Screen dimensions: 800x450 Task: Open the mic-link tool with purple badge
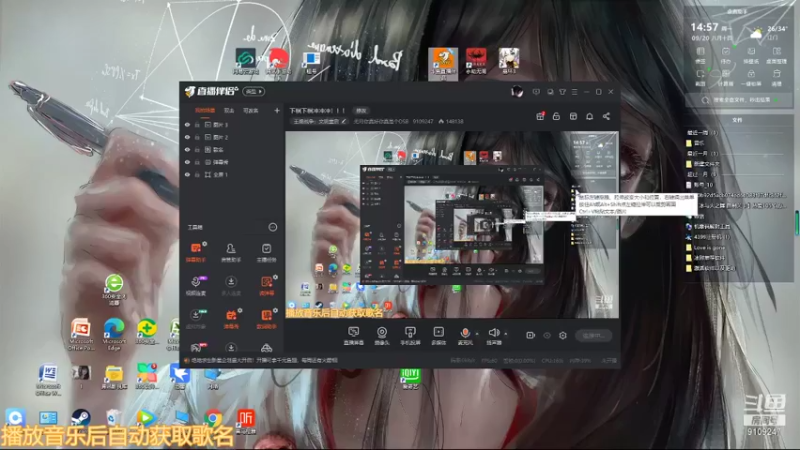(x=196, y=285)
